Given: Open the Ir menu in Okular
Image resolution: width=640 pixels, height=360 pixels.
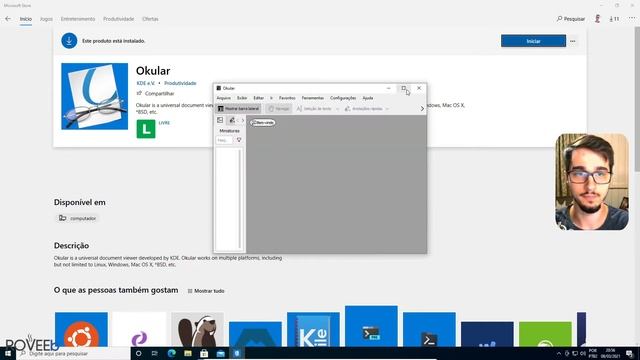Looking at the screenshot, I should pyautogui.click(x=271, y=98).
